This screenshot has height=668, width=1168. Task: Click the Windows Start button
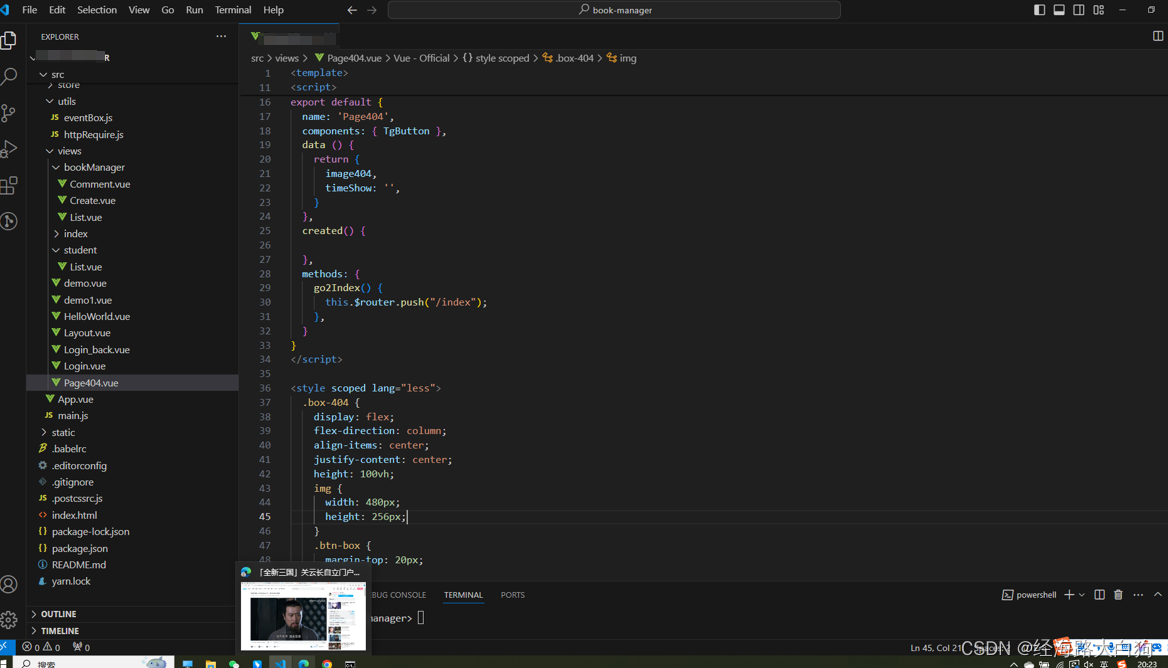click(x=4, y=663)
